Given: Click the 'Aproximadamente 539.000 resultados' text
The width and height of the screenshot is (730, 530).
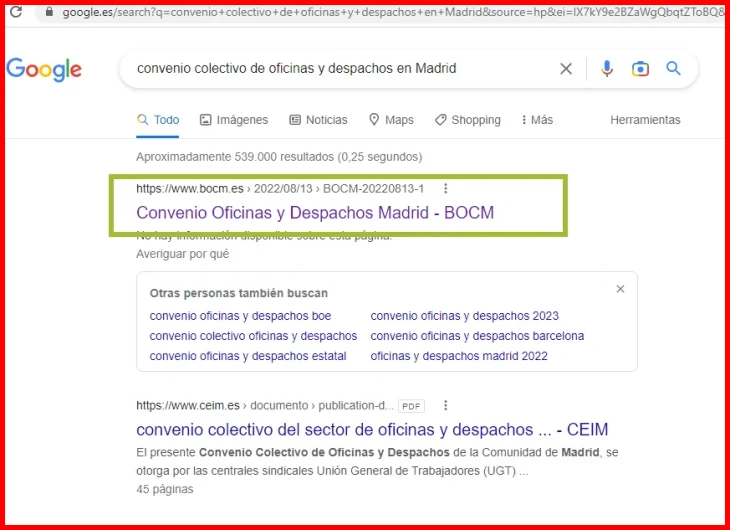Looking at the screenshot, I should coord(279,157).
